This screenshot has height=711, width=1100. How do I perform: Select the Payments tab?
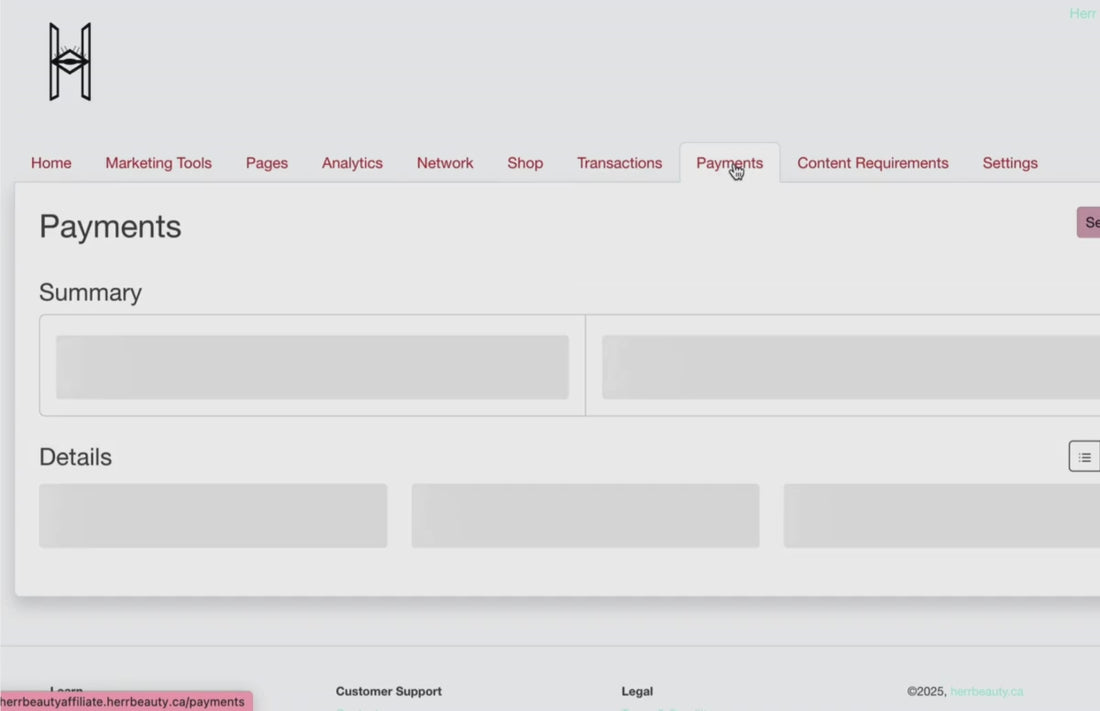730,163
